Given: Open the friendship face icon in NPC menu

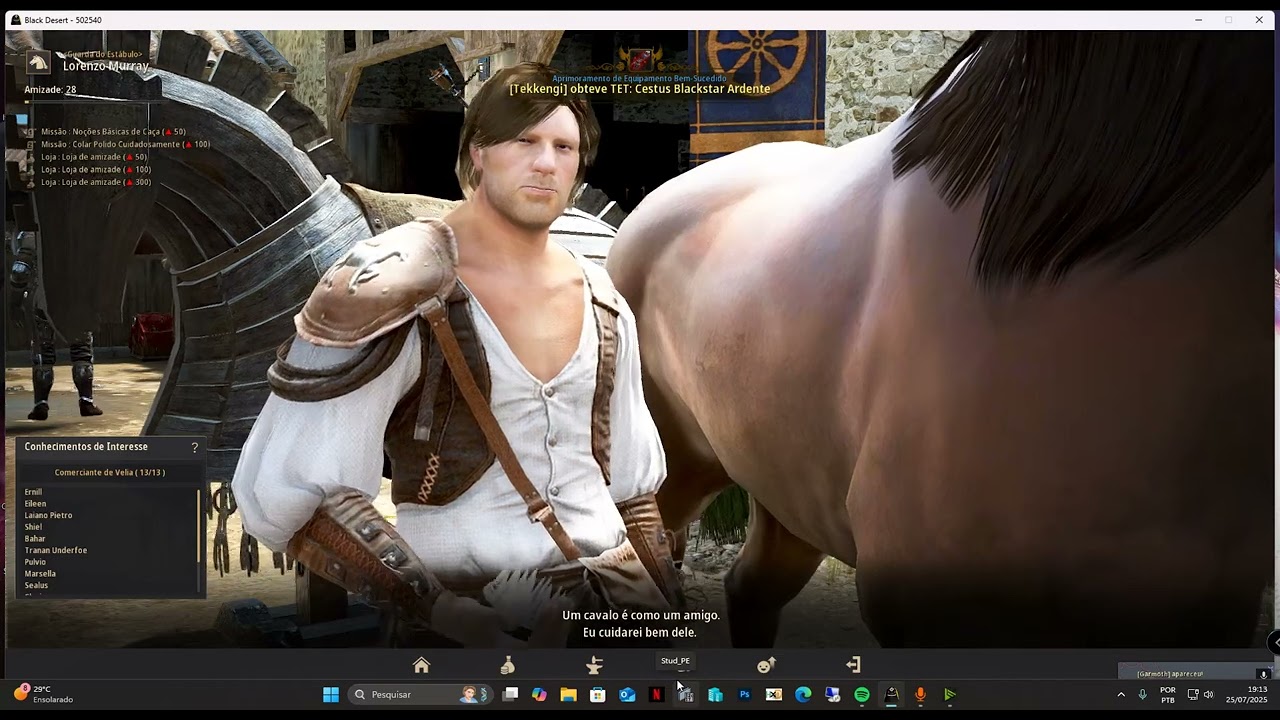Looking at the screenshot, I should click(x=766, y=665).
